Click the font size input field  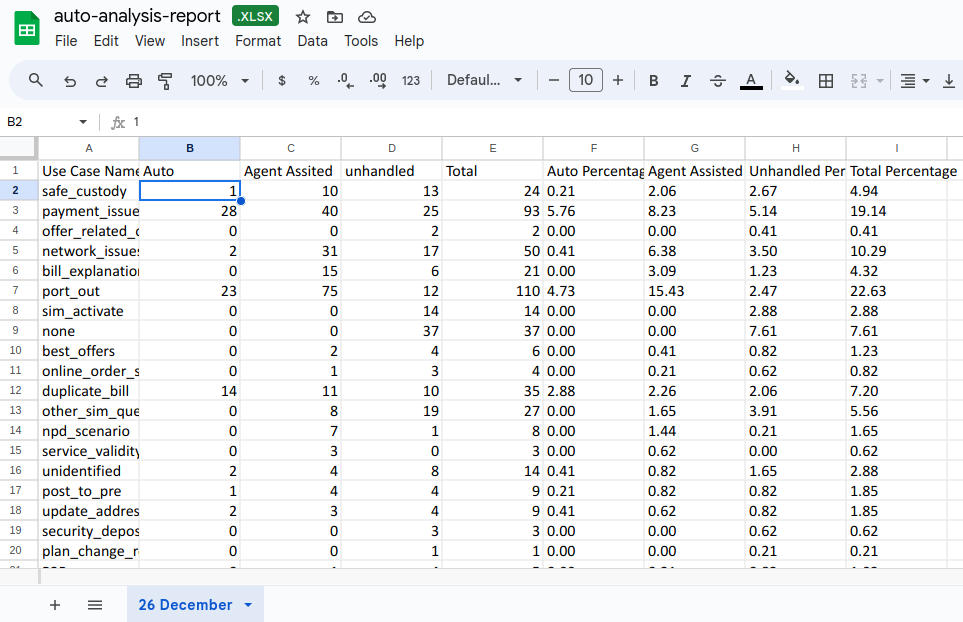[x=586, y=80]
